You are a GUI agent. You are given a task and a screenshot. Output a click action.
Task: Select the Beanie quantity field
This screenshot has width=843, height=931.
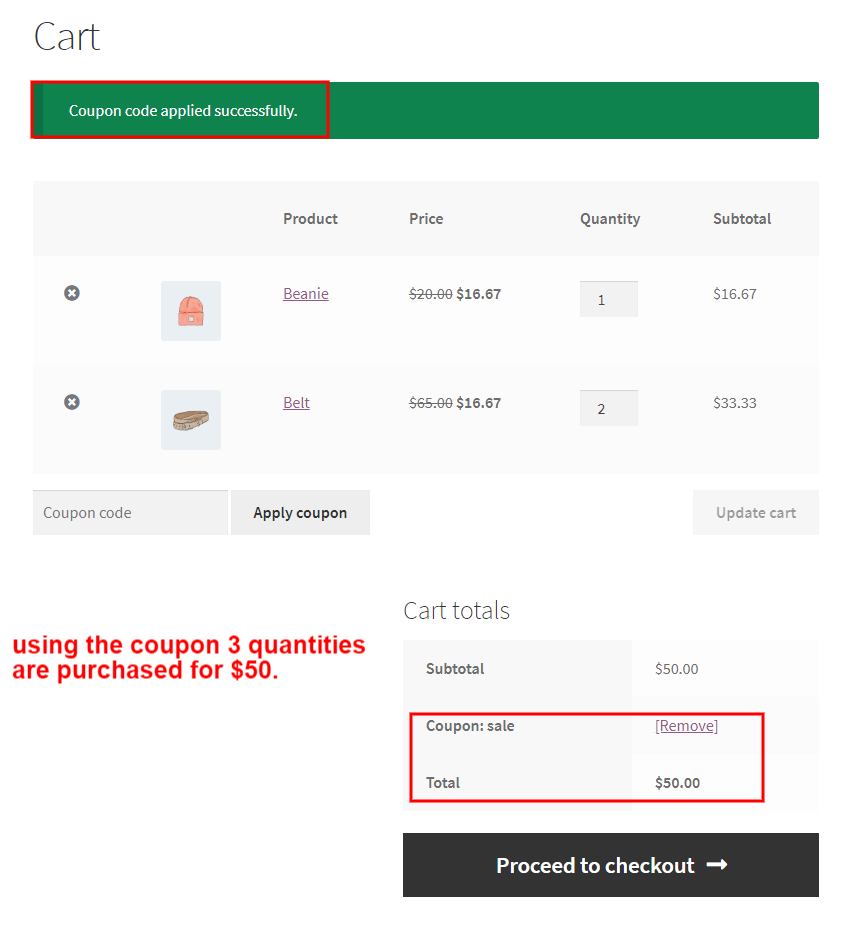coord(608,298)
